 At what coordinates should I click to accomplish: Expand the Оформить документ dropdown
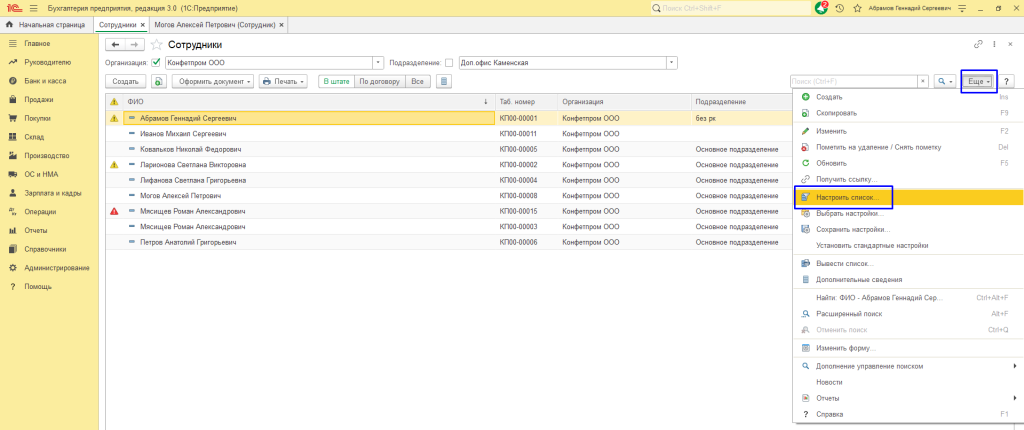tap(212, 81)
